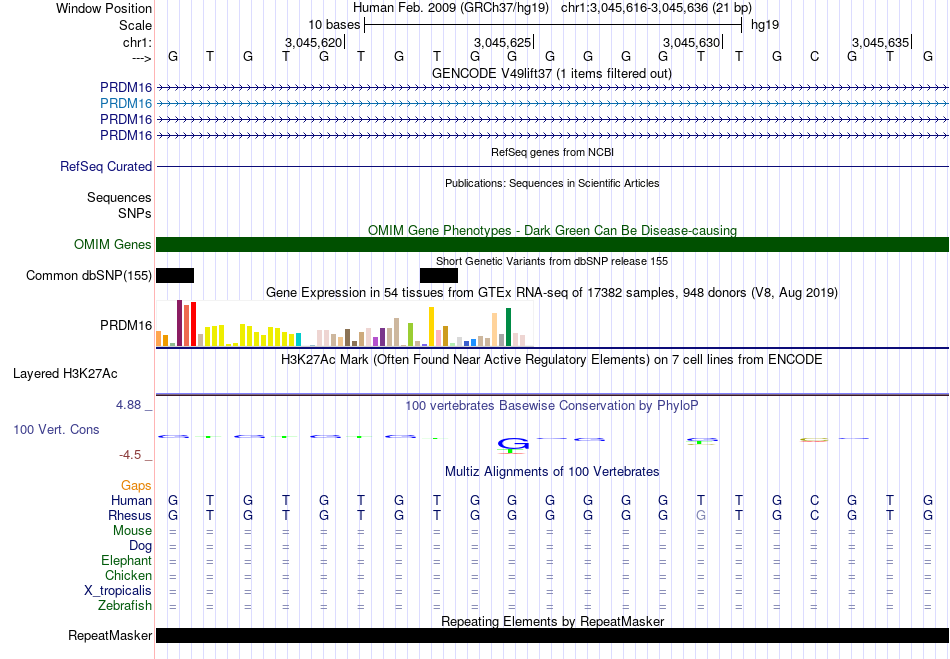Open 'Publications: Sequences in Scientific Articles' title
This screenshot has width=950, height=659.
point(552,183)
